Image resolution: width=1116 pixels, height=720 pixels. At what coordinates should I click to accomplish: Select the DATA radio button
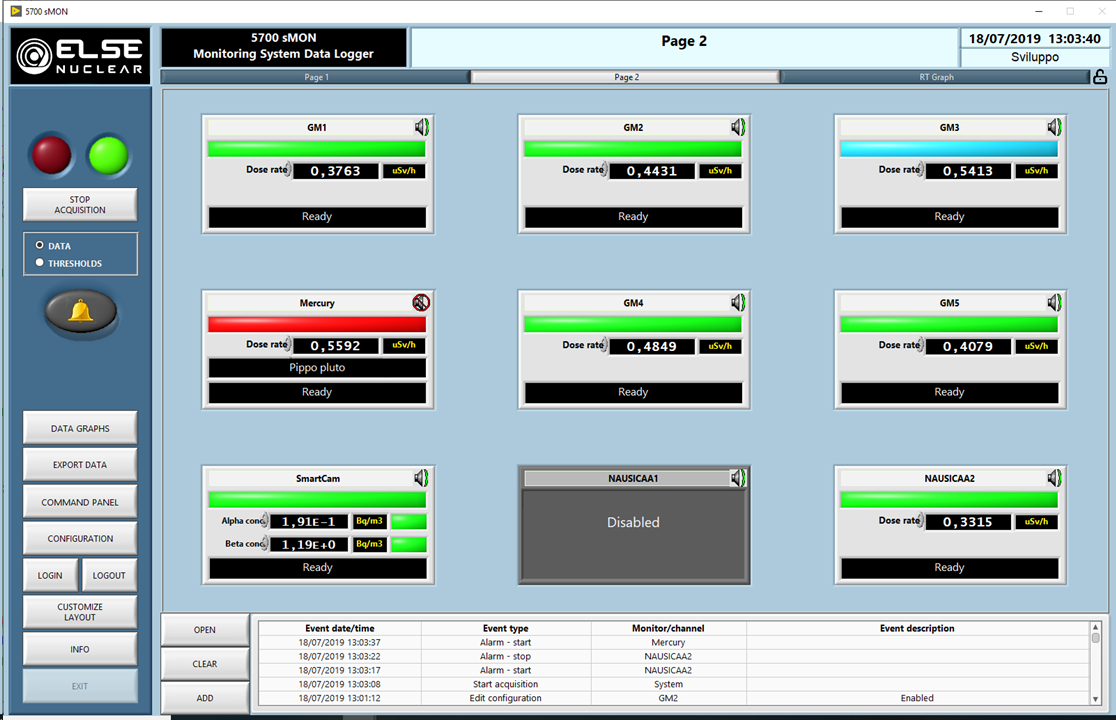pyautogui.click(x=40, y=245)
